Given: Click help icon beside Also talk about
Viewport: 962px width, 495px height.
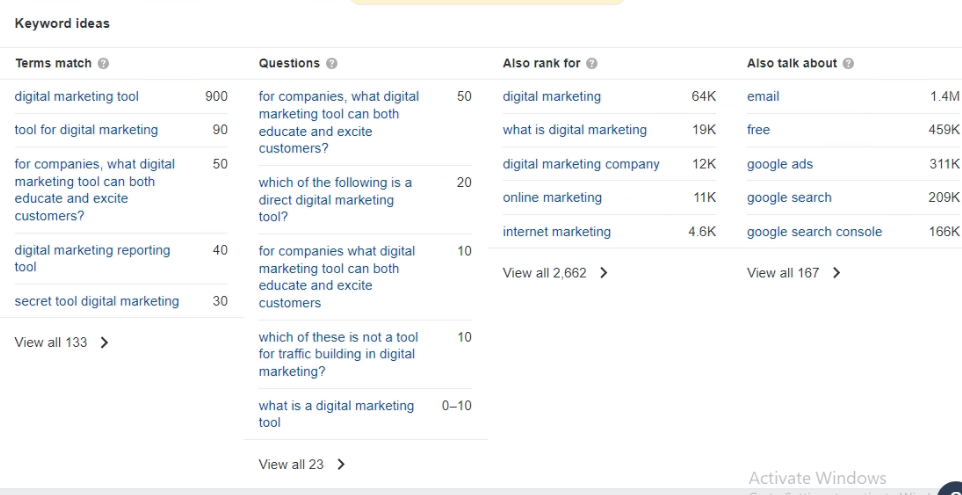Looking at the screenshot, I should pos(848,63).
